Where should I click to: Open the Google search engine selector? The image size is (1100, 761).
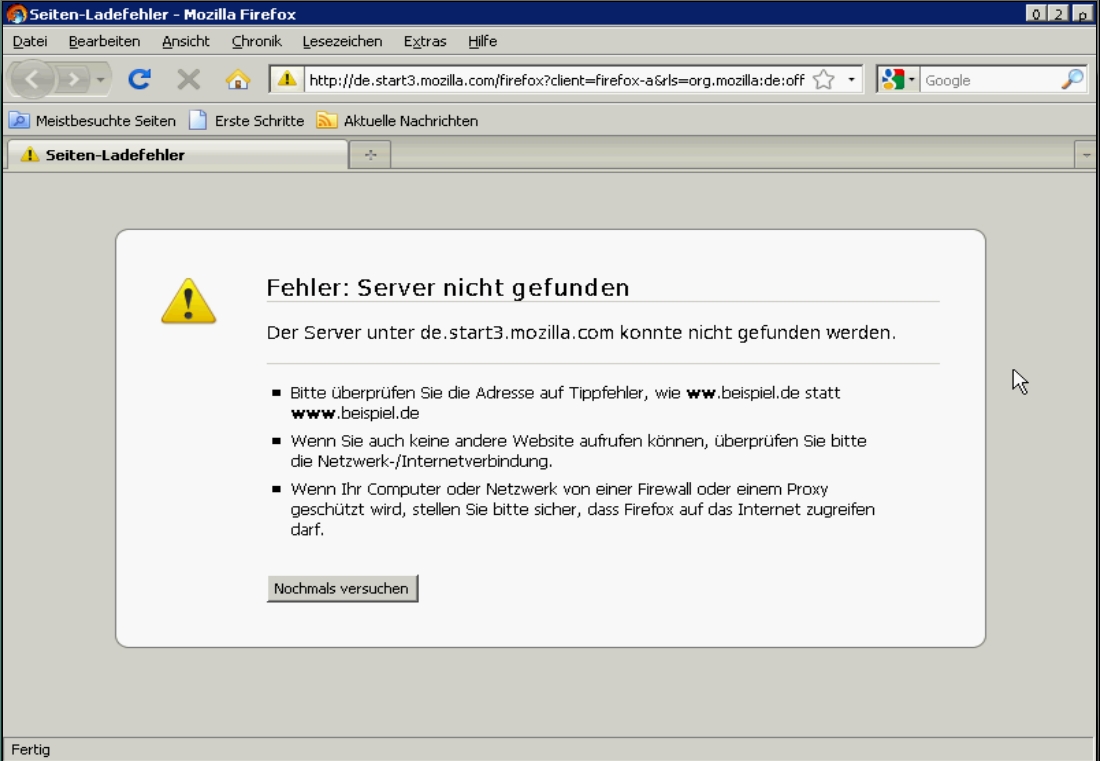pyautogui.click(x=898, y=80)
